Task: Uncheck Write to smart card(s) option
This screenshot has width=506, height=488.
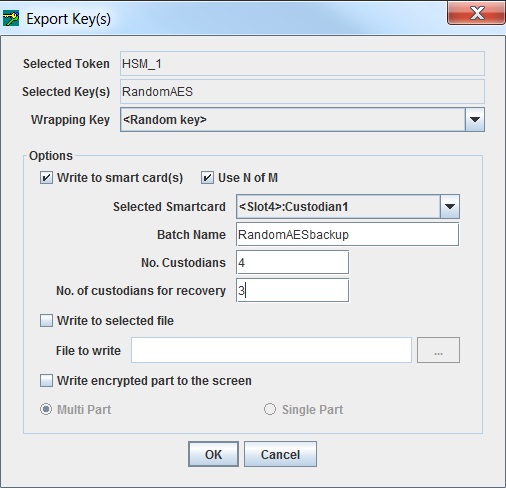Action: point(46,178)
